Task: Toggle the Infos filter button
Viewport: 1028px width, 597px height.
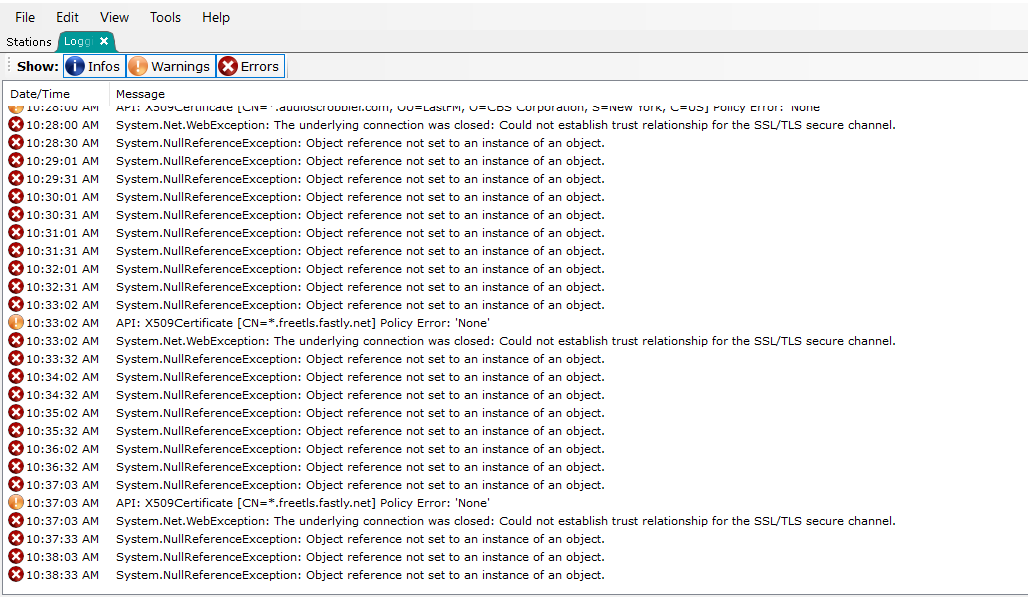Action: click(93, 66)
